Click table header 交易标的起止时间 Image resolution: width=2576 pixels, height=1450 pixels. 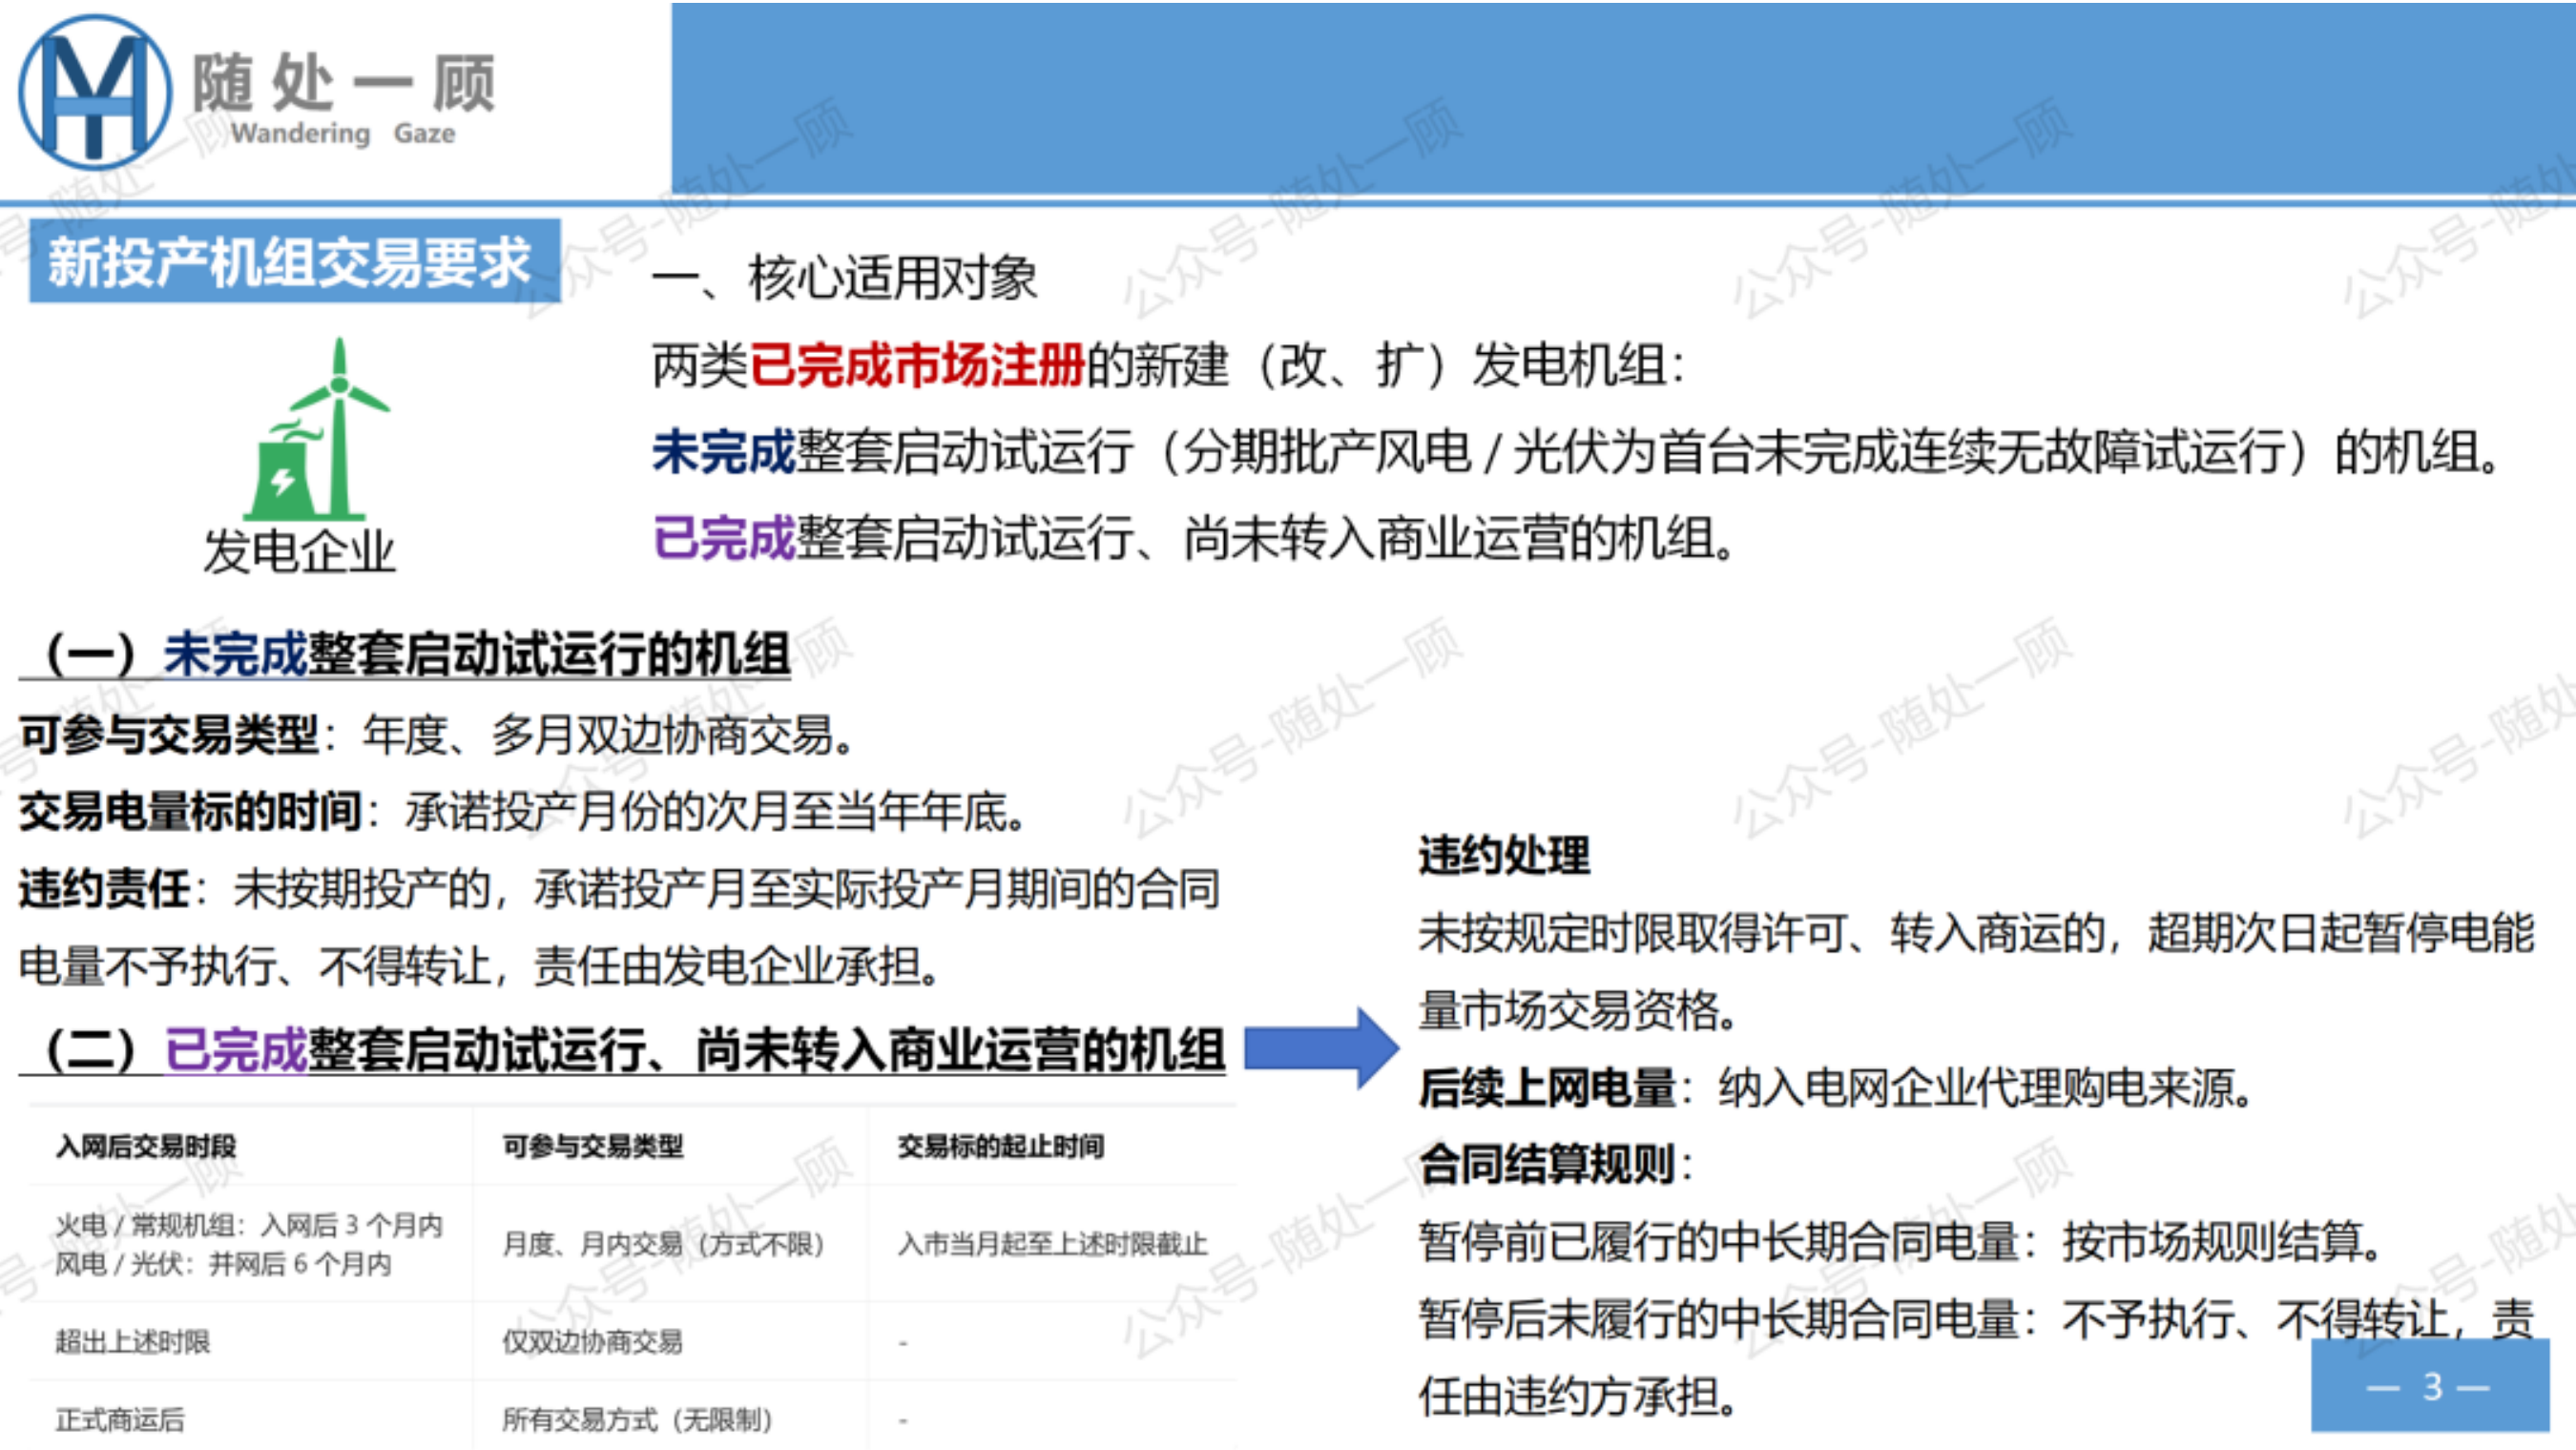click(x=1000, y=1146)
